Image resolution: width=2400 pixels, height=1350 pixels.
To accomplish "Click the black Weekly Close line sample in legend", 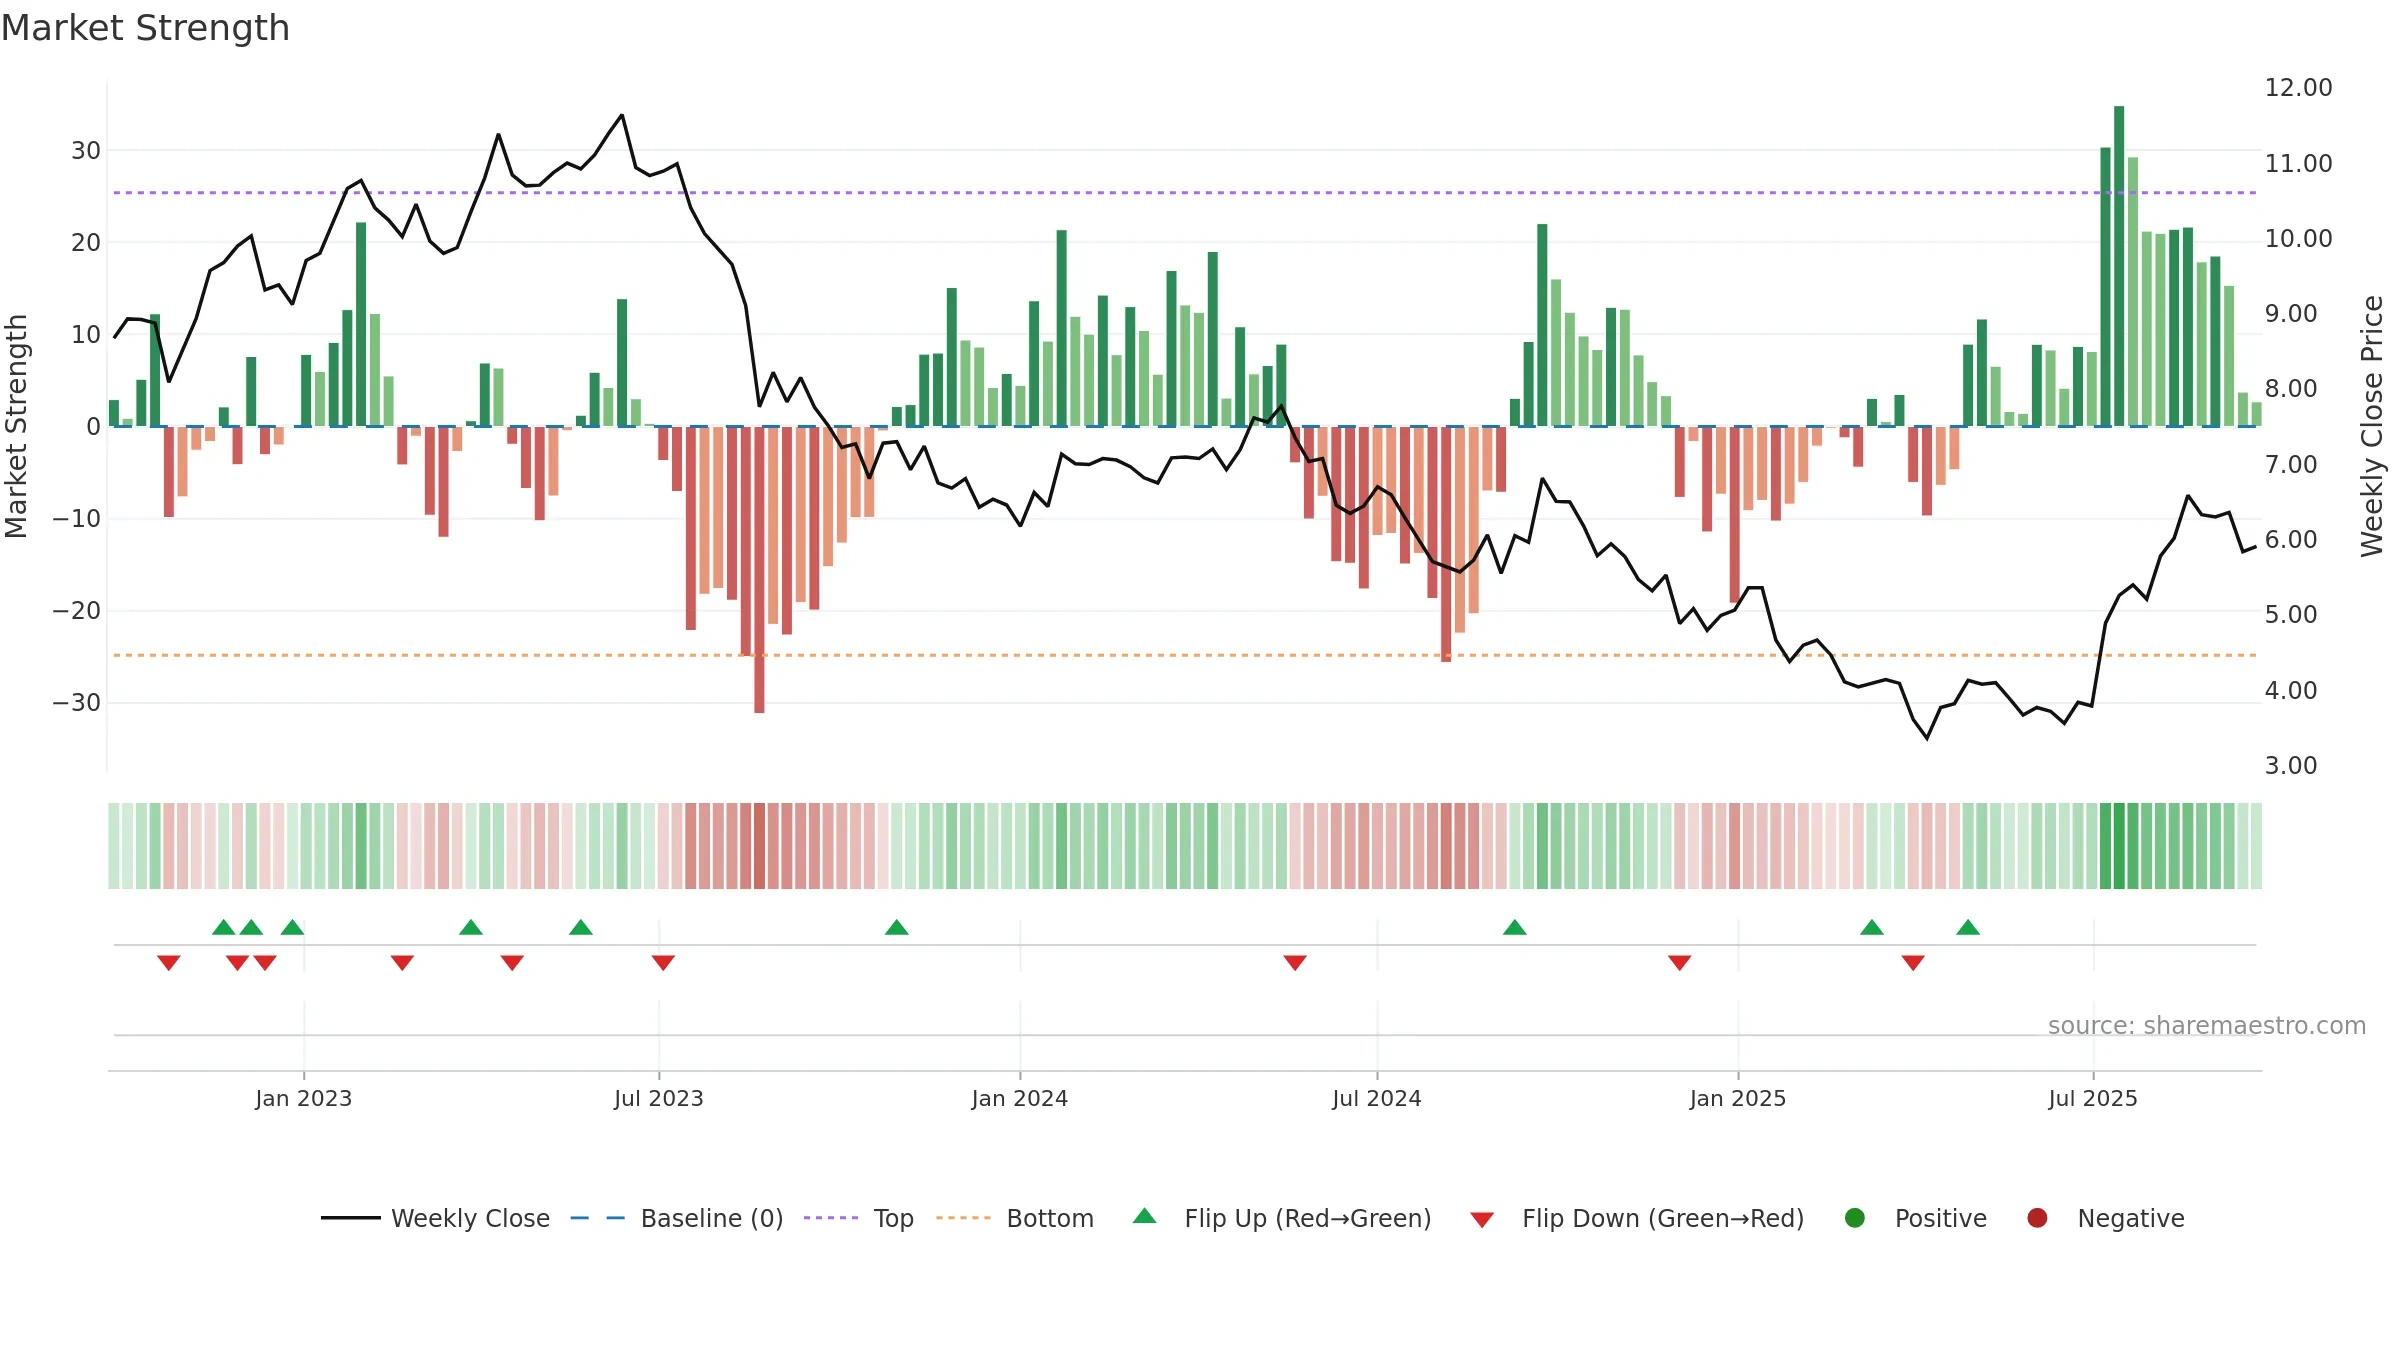I will pyautogui.click(x=351, y=1218).
